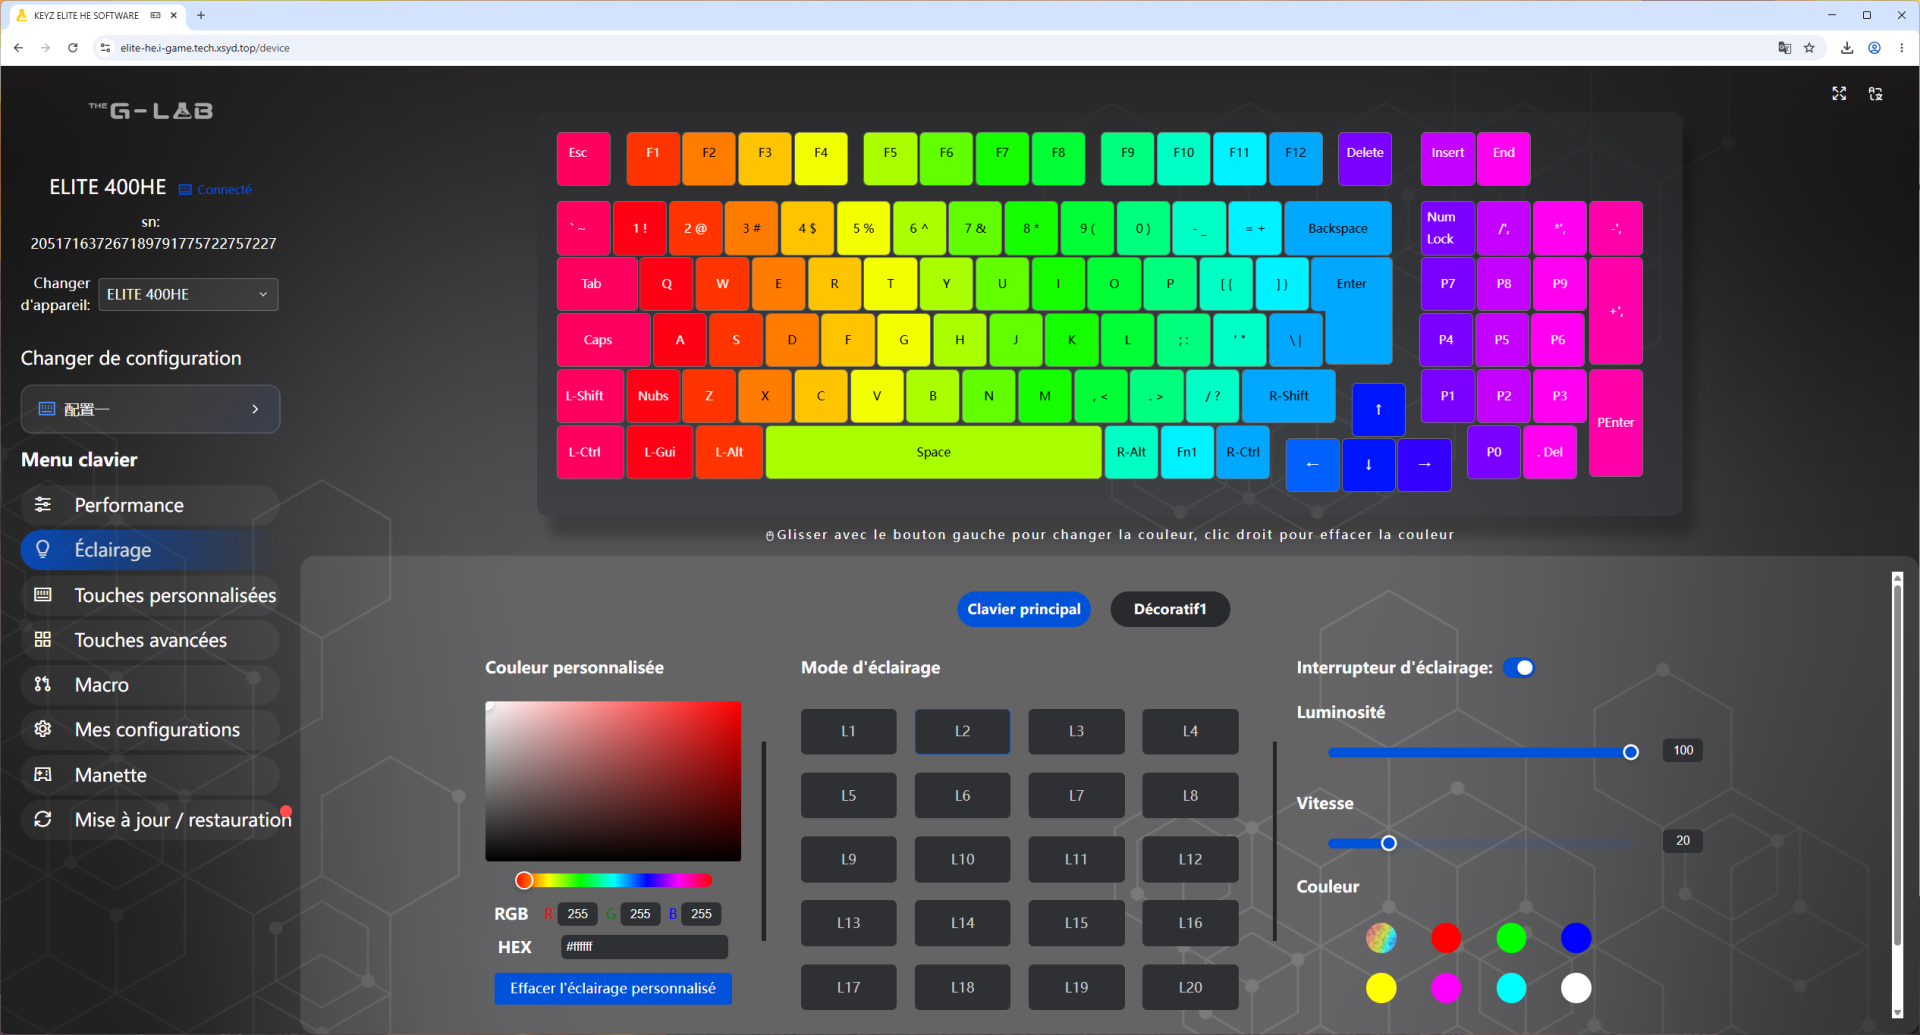Toggle the Interrupteur d'éclairage switch
This screenshot has height=1035, width=1920.
pos(1519,668)
